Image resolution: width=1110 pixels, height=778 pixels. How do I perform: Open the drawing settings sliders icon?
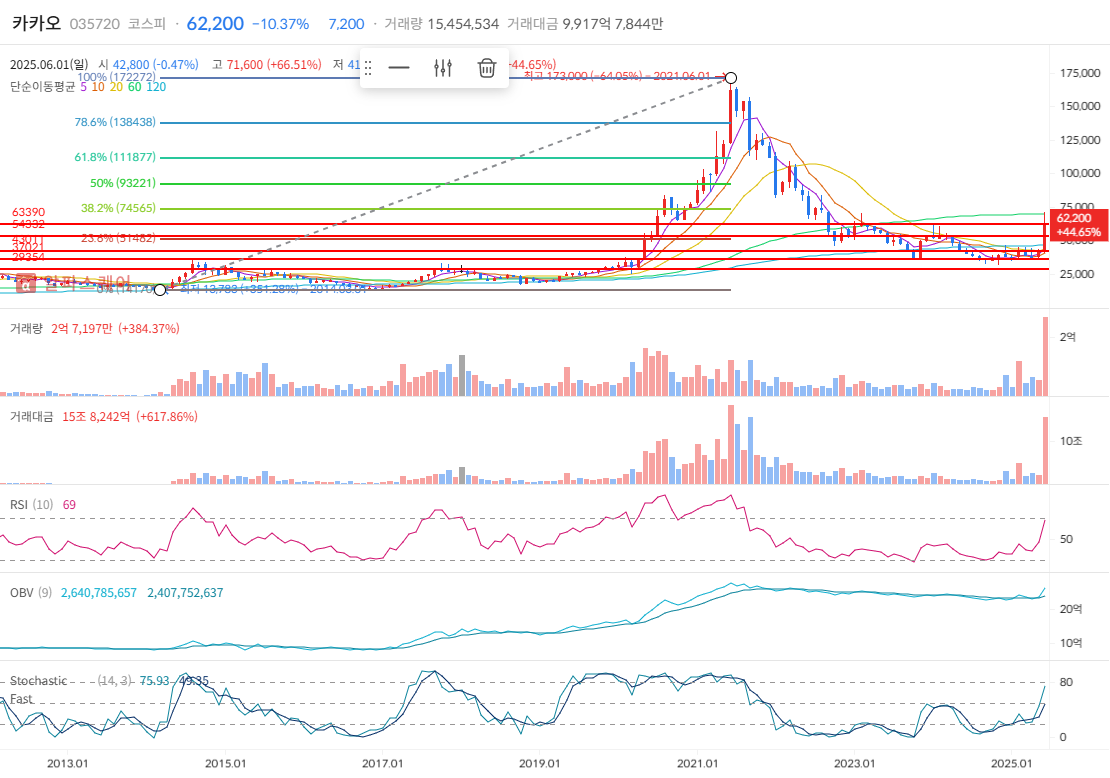click(442, 68)
